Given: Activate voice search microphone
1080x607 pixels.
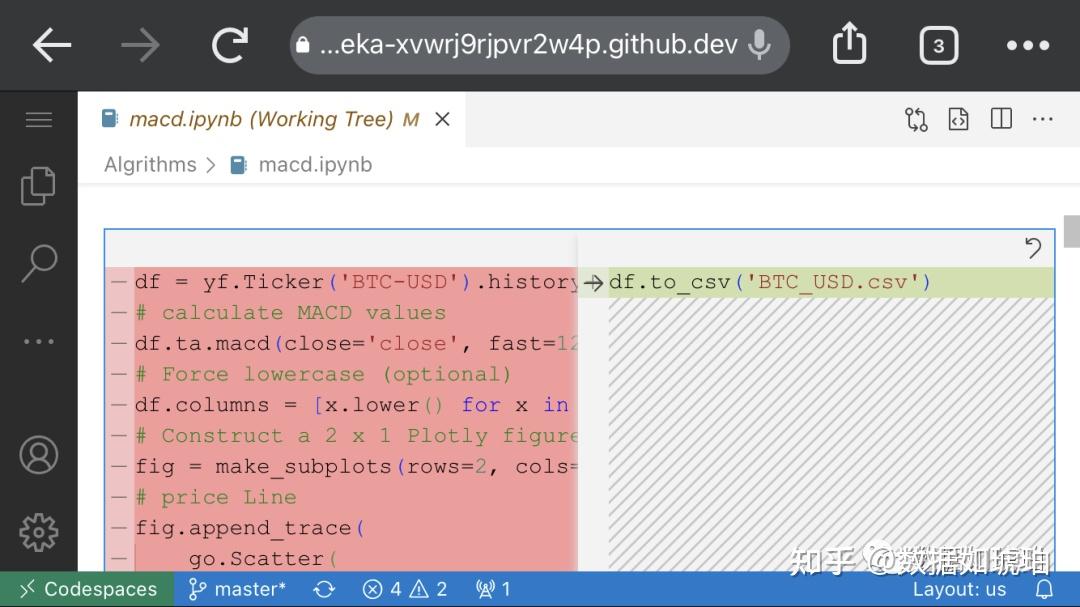Looking at the screenshot, I should tap(760, 45).
